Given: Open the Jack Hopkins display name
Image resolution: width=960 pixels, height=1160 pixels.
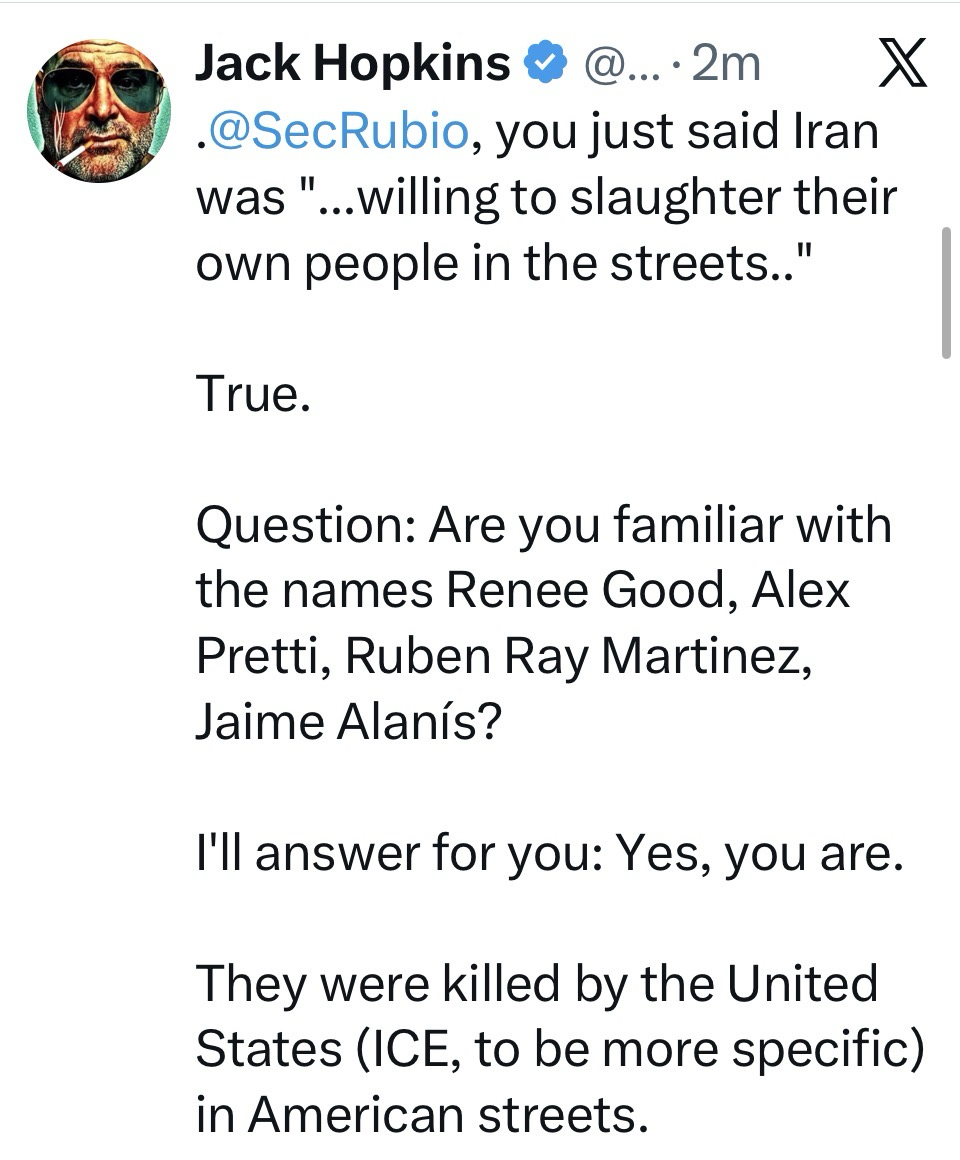Looking at the screenshot, I should click(352, 65).
